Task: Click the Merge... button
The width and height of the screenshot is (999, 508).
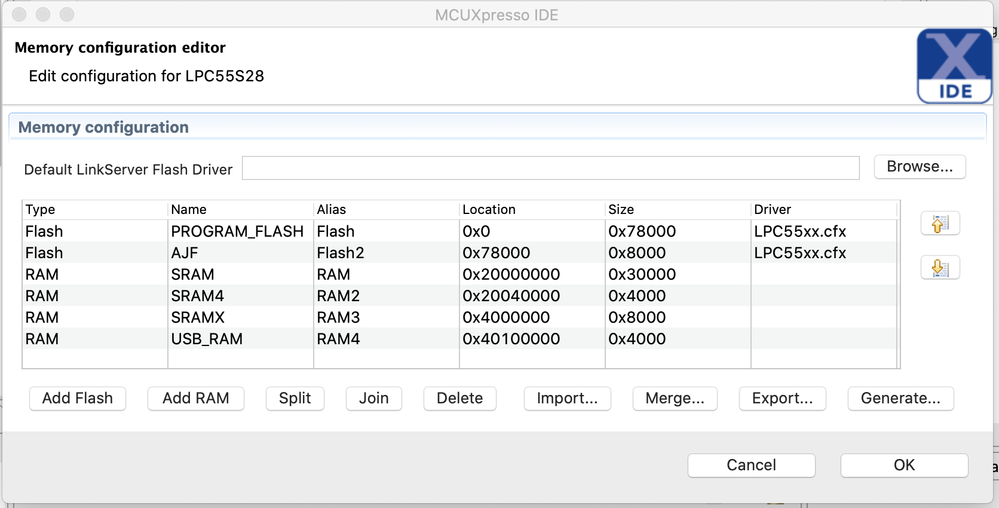Action: [x=675, y=398]
